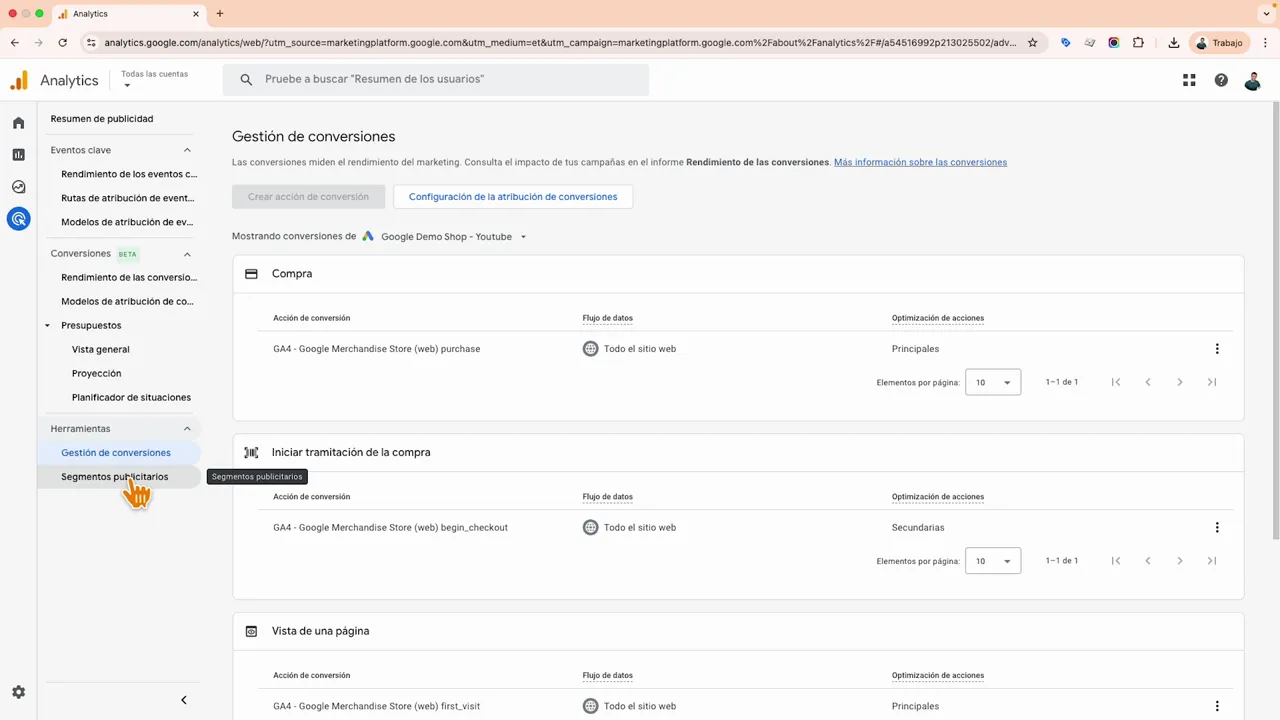This screenshot has width=1280, height=720.
Task: Click GA4 Google Merchandise Store begin_checkout row
Action: (x=390, y=527)
